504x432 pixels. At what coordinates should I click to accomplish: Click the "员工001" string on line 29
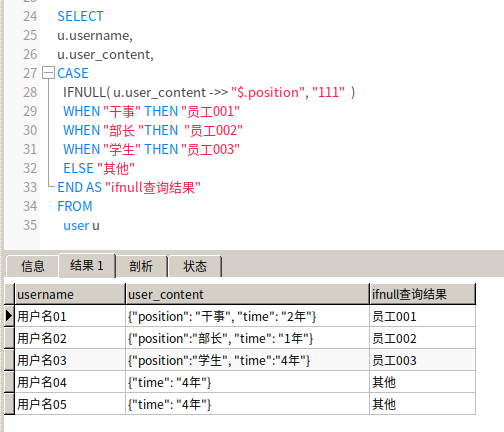coord(210,111)
